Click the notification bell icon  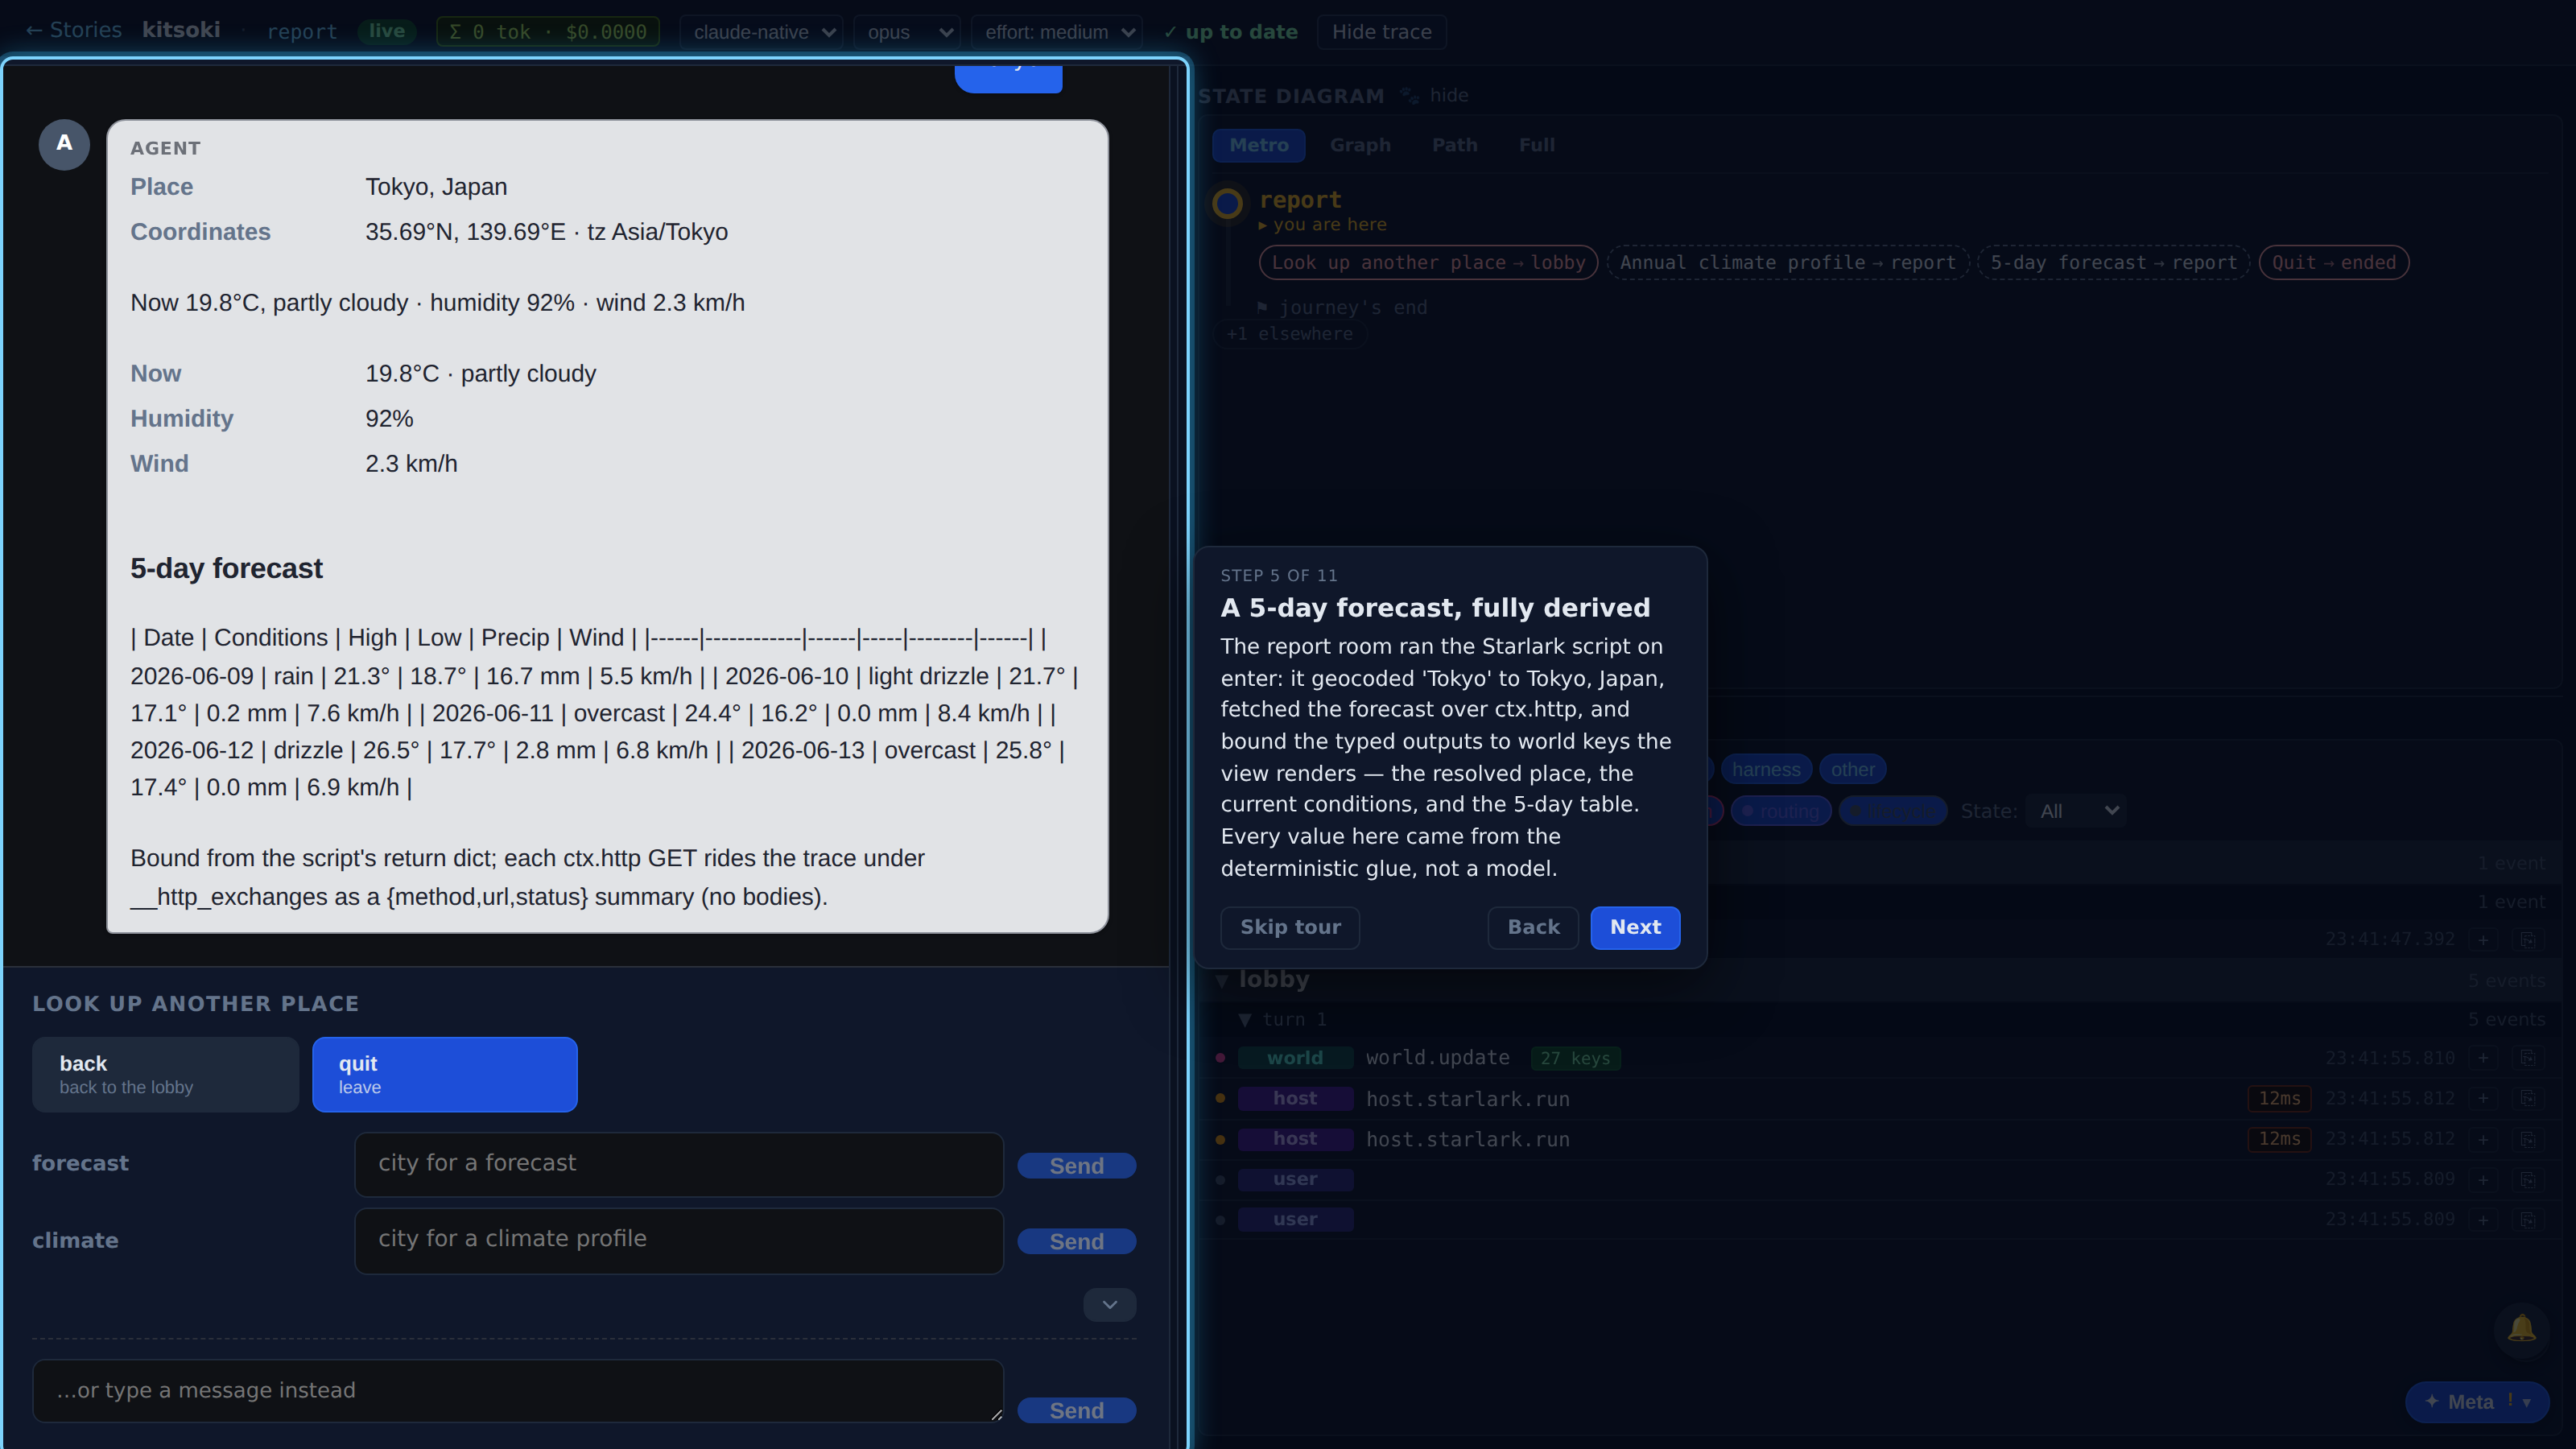(x=2521, y=1329)
